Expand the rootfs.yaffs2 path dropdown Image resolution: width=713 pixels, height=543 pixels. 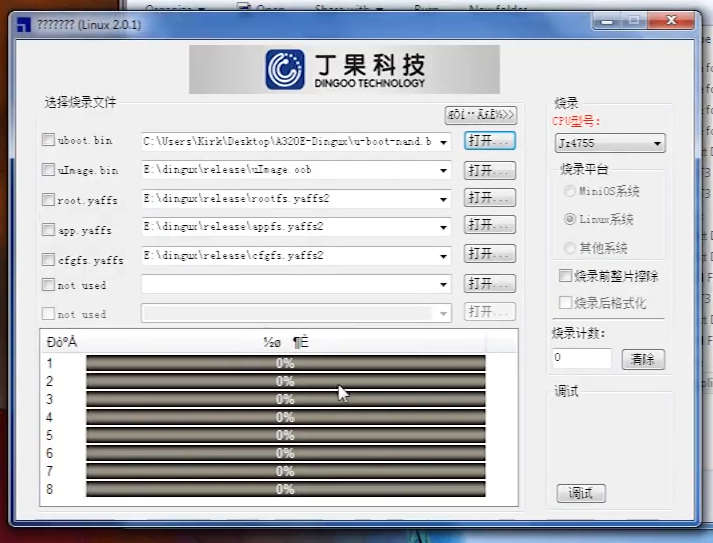(443, 199)
